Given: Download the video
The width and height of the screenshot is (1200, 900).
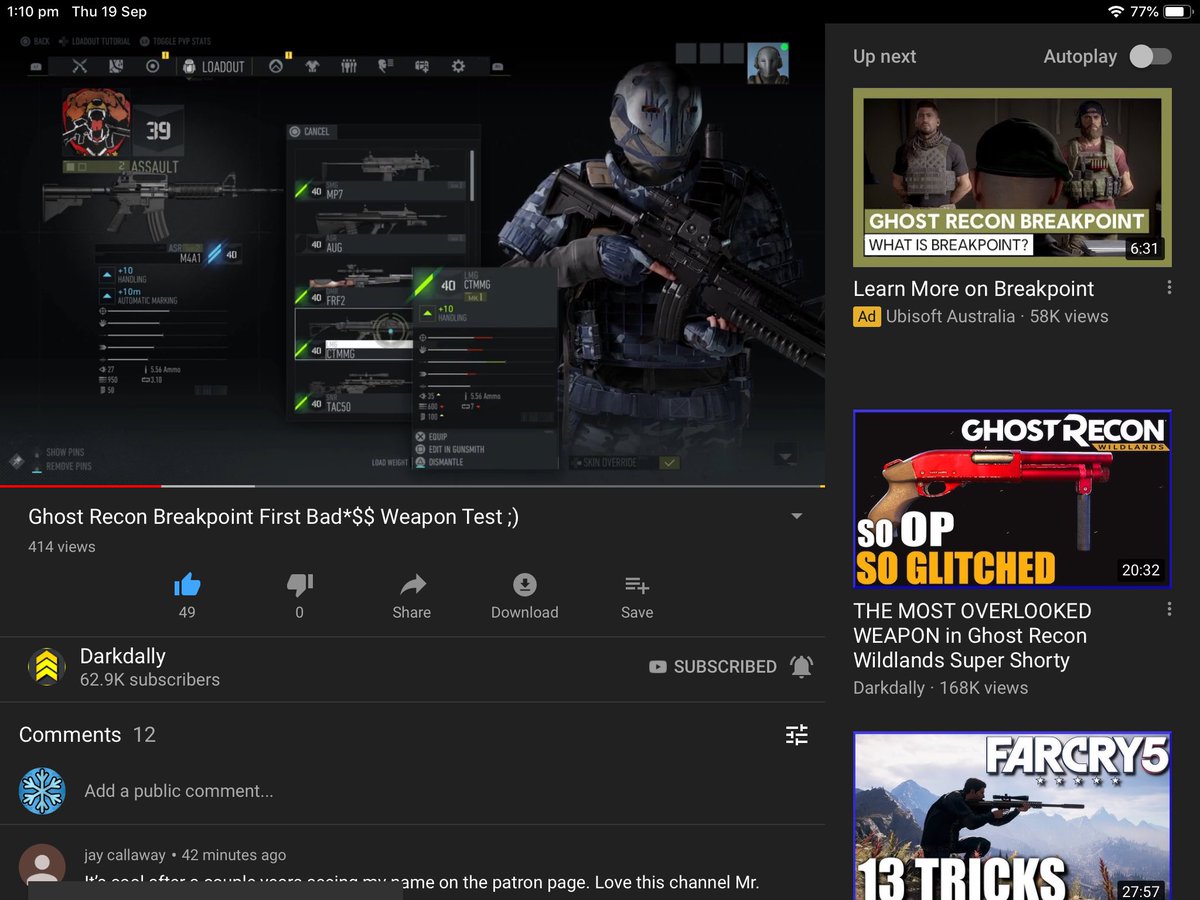Looking at the screenshot, I should point(525,585).
